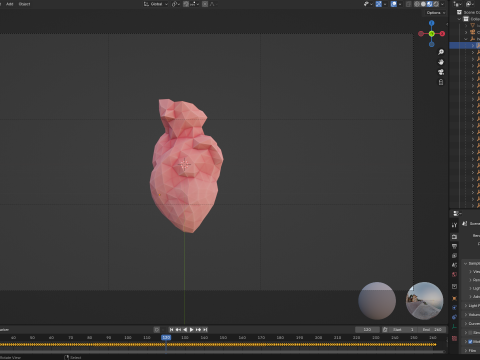Enable the Simplify checkbox
The height and width of the screenshot is (360, 480).
click(470, 332)
